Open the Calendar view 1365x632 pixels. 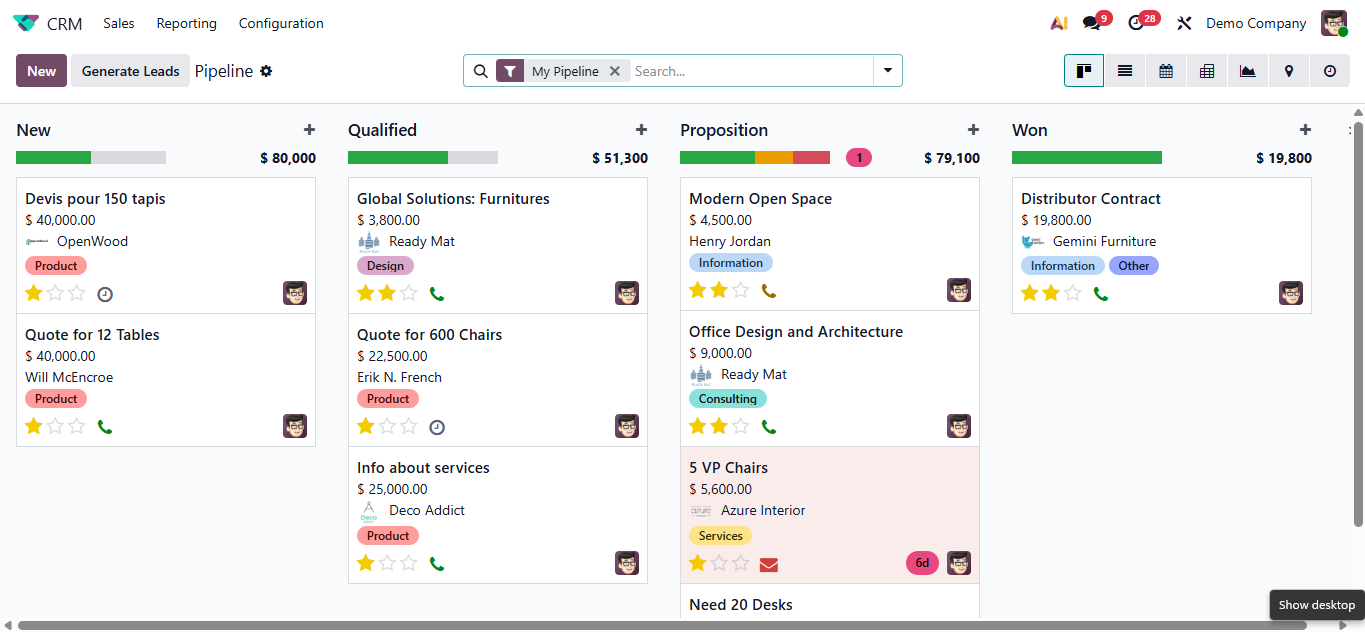coord(1166,70)
